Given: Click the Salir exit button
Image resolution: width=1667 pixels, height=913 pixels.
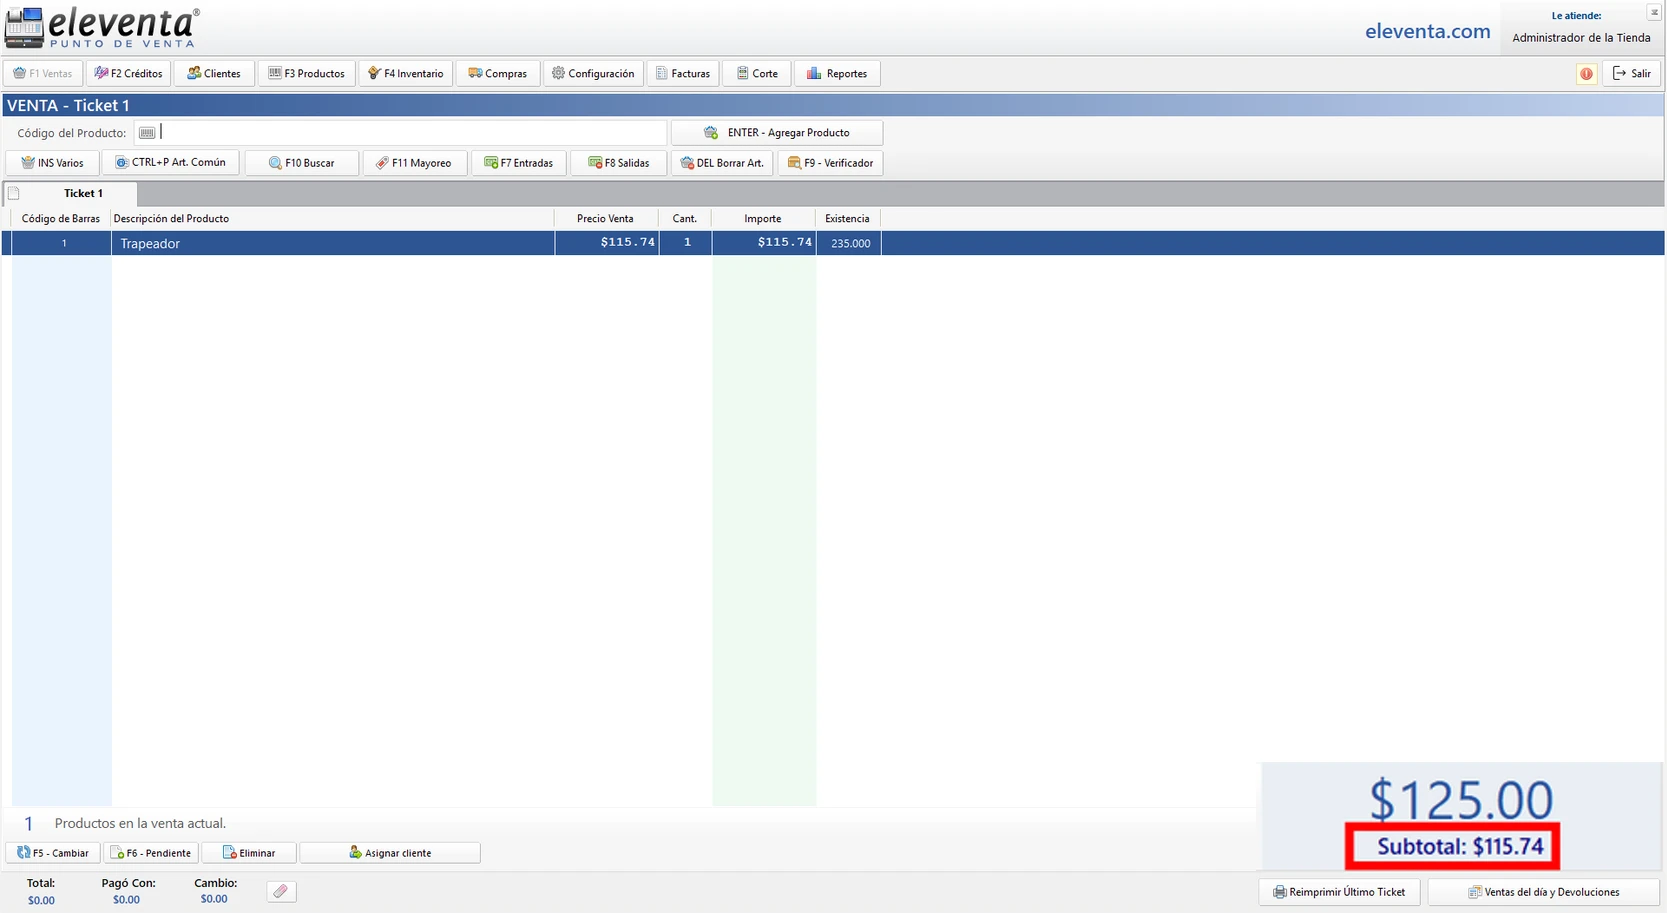Looking at the screenshot, I should pyautogui.click(x=1632, y=74).
